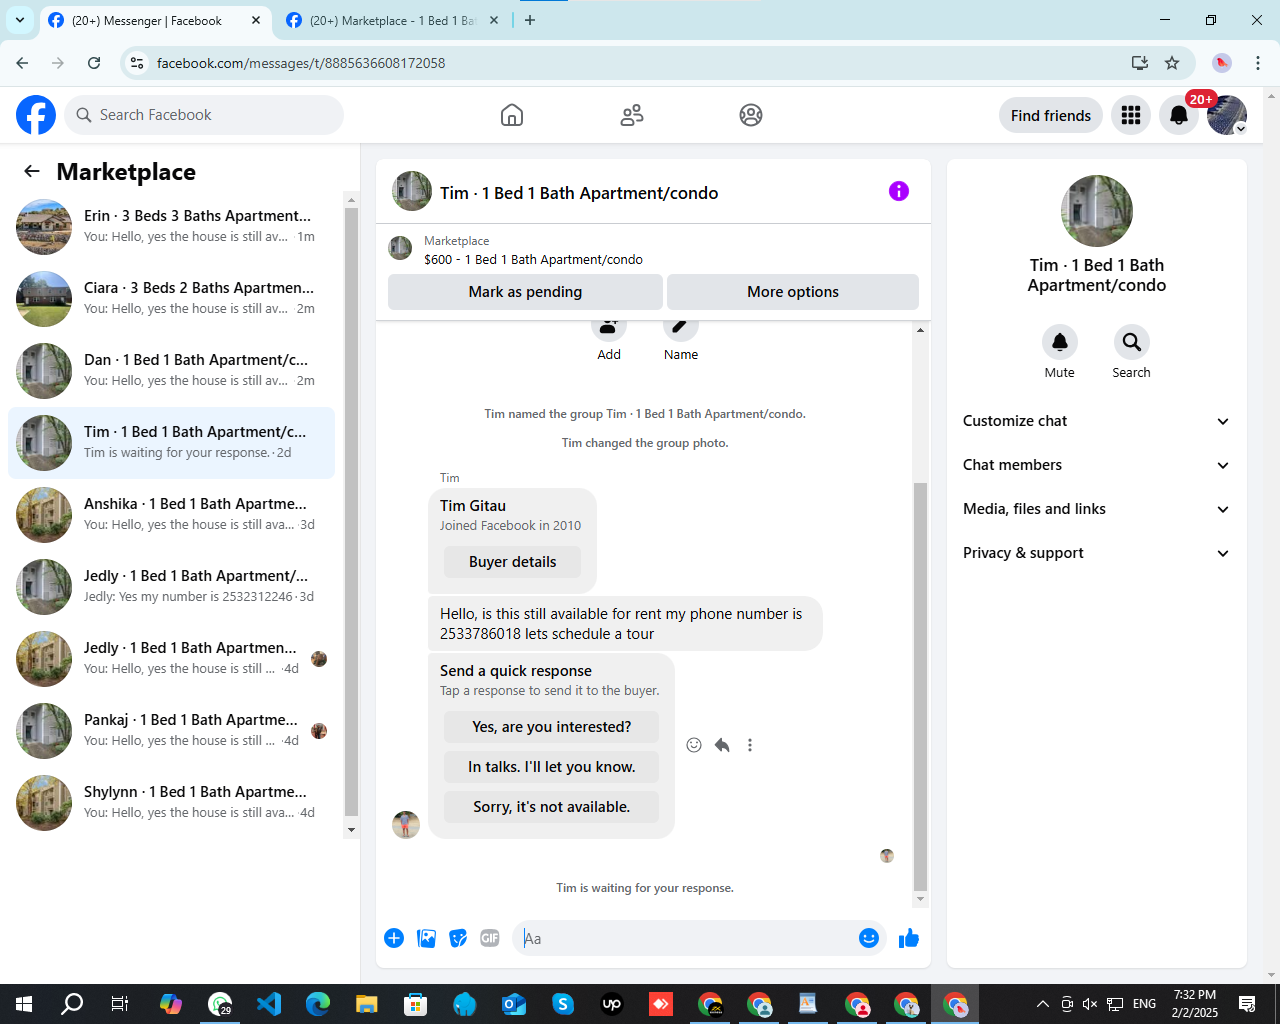
Task: Click the browser address bar URL
Action: point(300,63)
